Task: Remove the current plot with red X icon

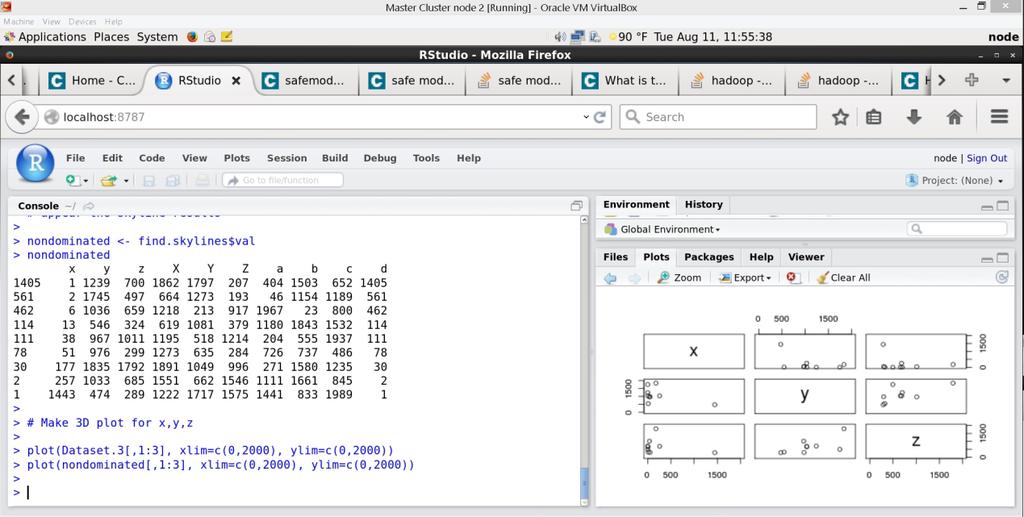Action: pos(793,277)
